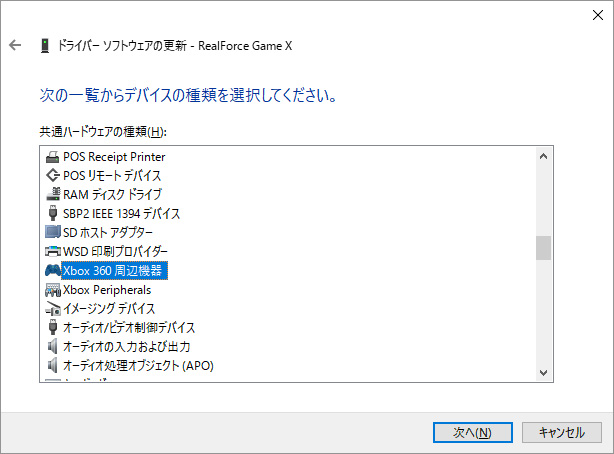Click the POS Receipt Printer icon
The height and width of the screenshot is (454, 614).
point(52,157)
